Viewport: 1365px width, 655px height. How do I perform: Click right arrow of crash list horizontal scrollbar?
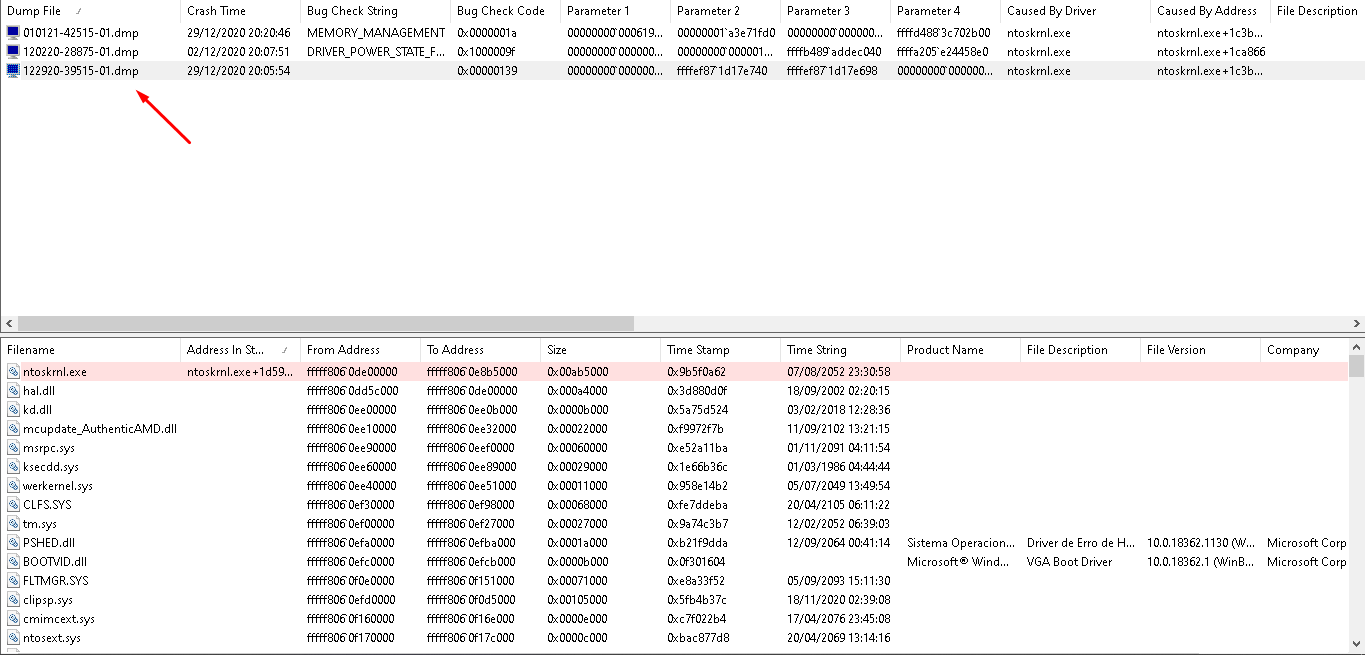point(1356,323)
